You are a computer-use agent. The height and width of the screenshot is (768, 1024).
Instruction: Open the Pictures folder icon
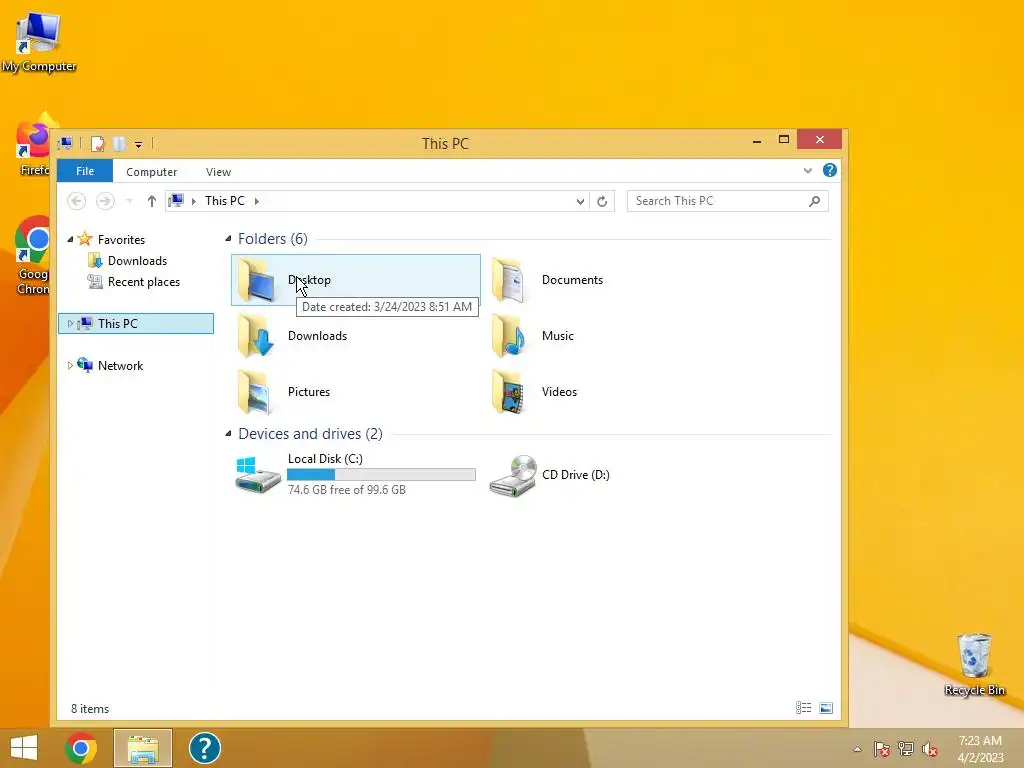255,392
